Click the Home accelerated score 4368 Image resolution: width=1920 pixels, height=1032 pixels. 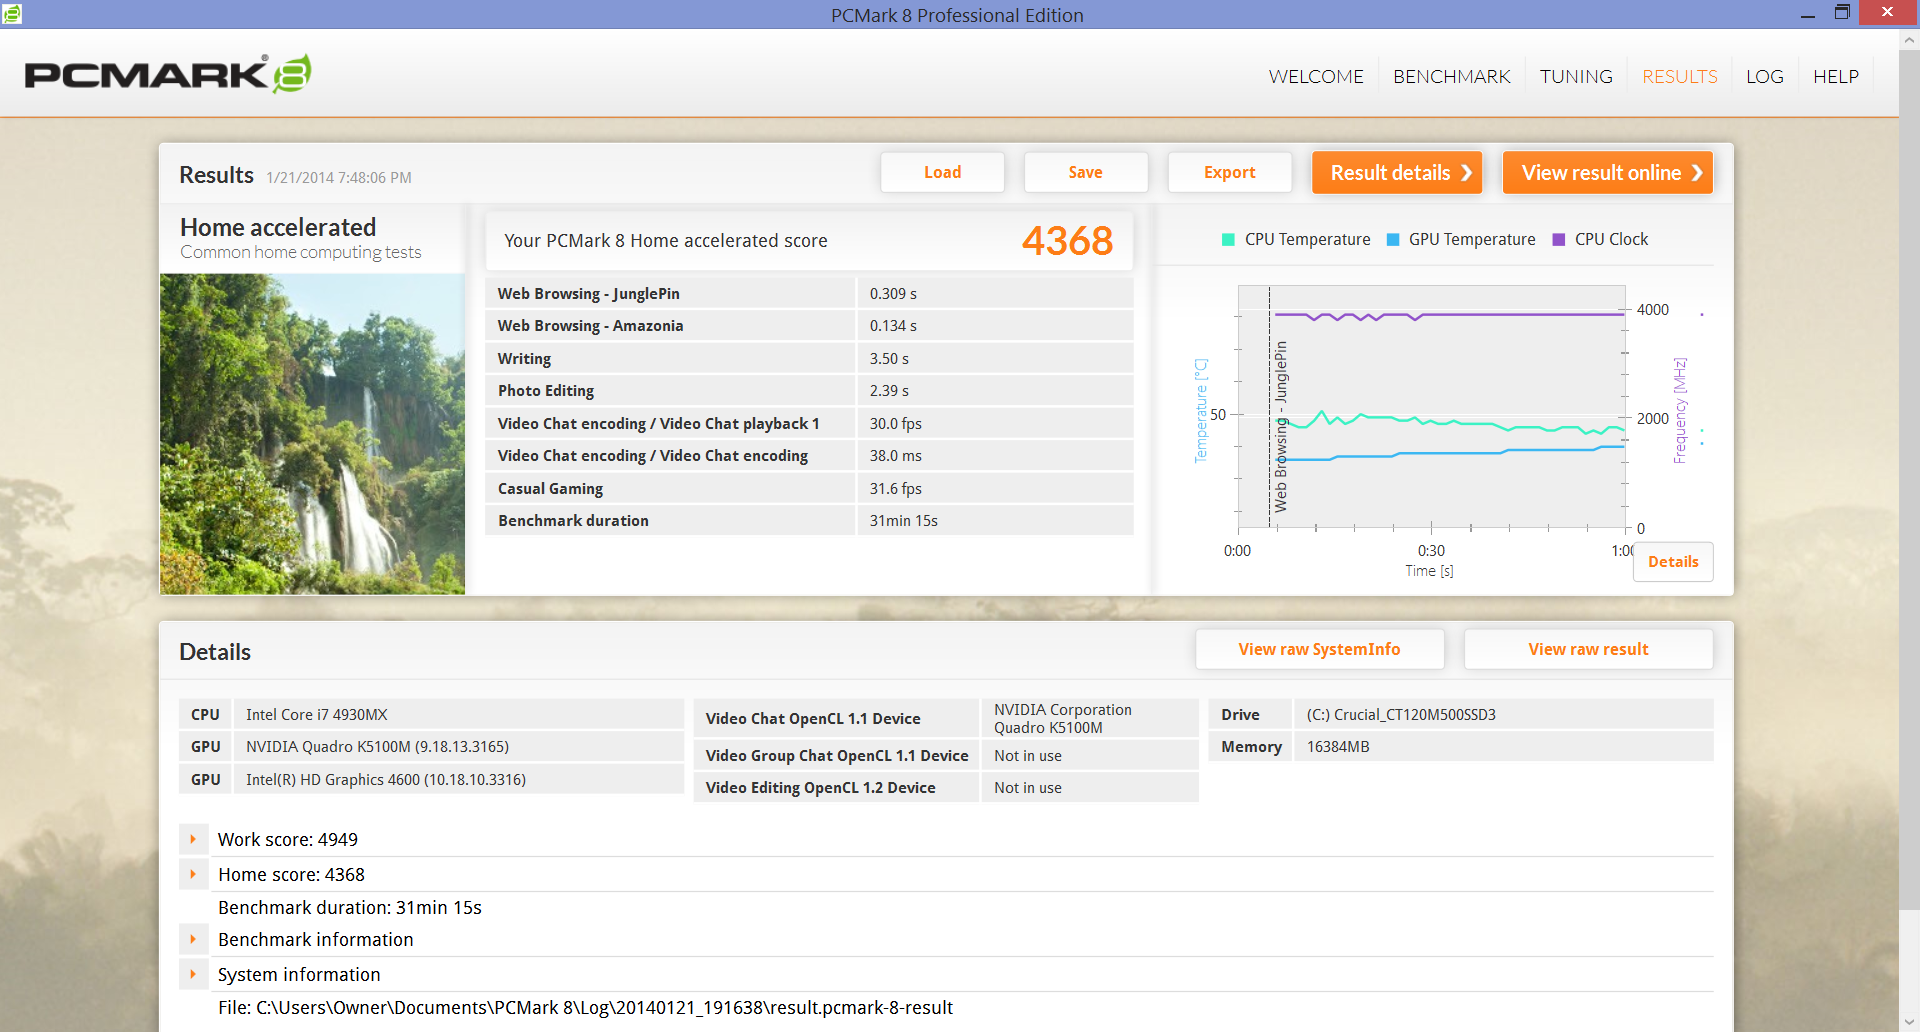pos(1067,240)
